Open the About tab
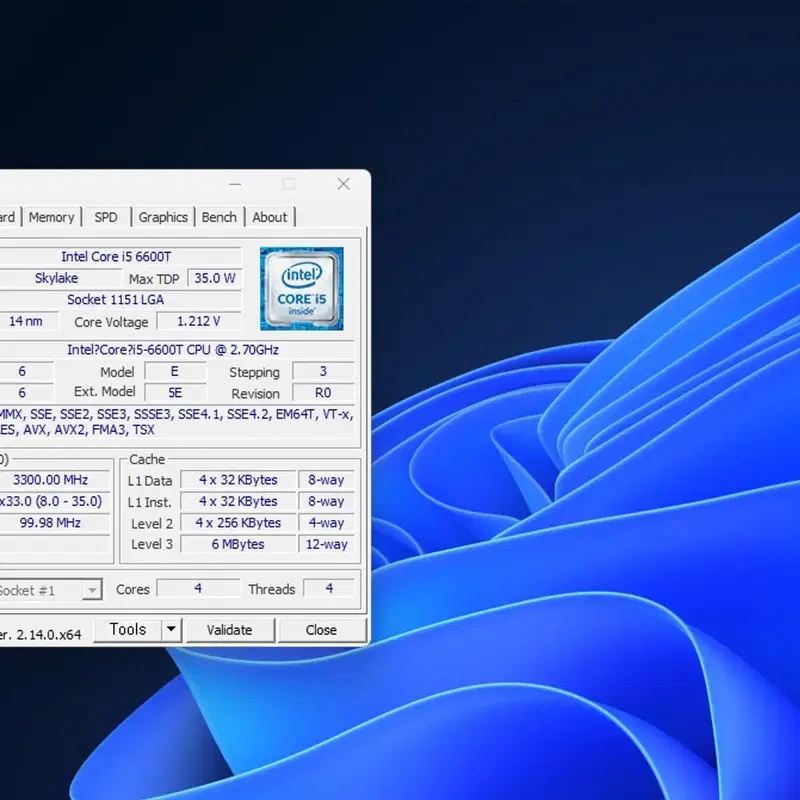 click(x=270, y=217)
